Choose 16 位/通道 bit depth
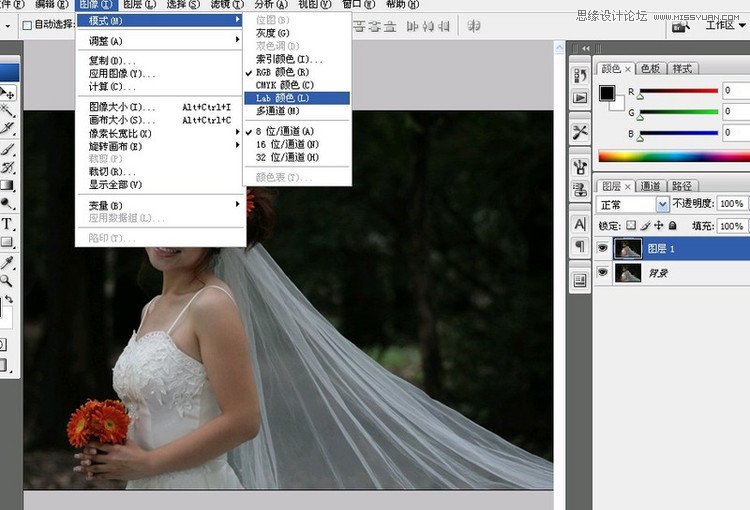 click(297, 144)
